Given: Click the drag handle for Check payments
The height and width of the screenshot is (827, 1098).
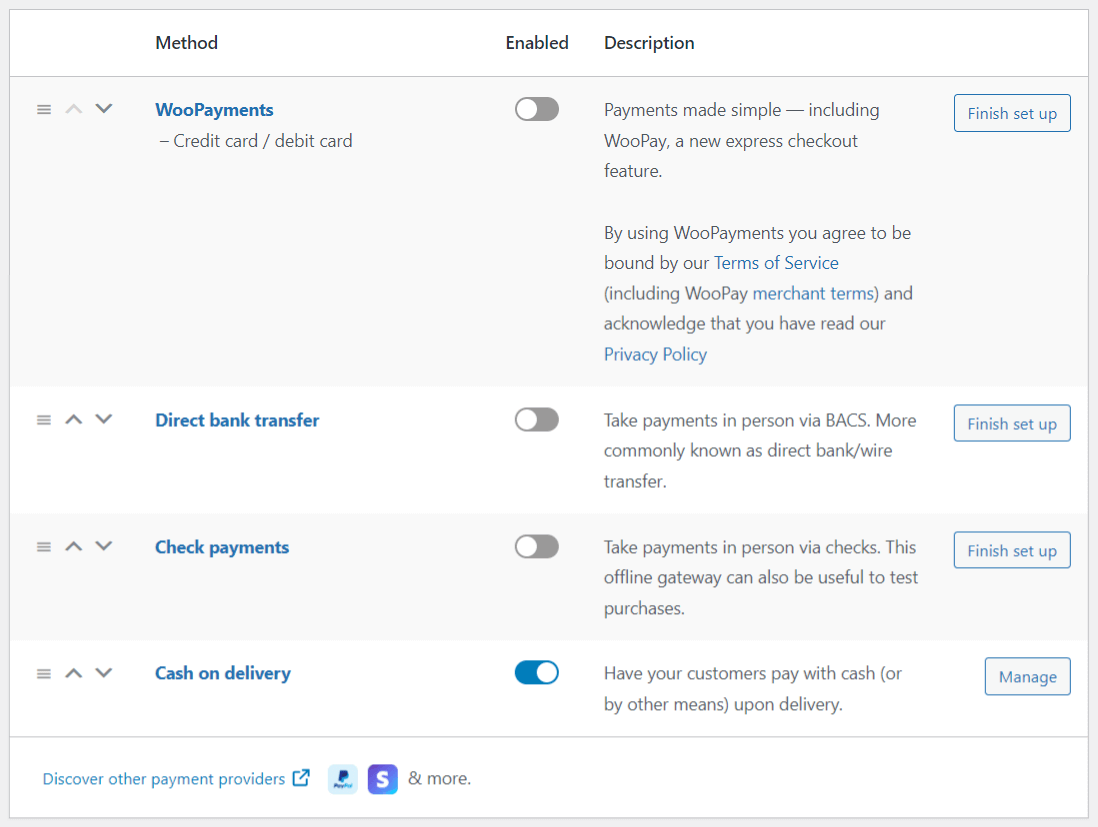Looking at the screenshot, I should point(43,546).
